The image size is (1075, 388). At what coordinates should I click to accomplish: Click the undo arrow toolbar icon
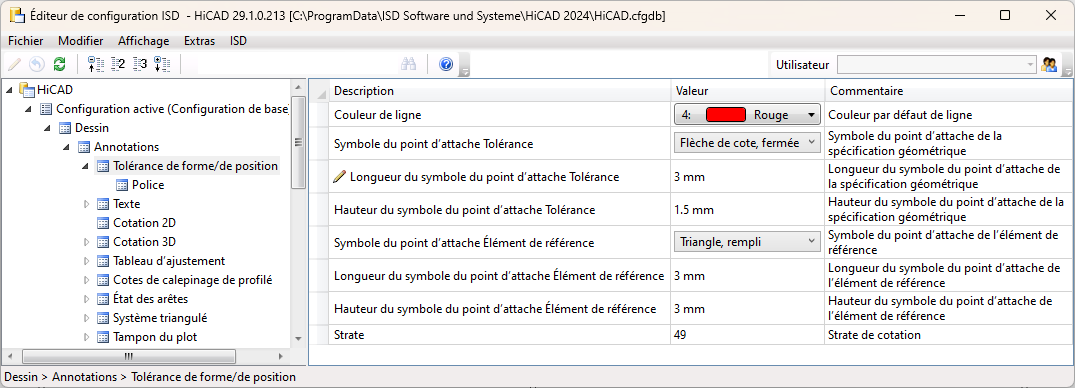point(37,64)
